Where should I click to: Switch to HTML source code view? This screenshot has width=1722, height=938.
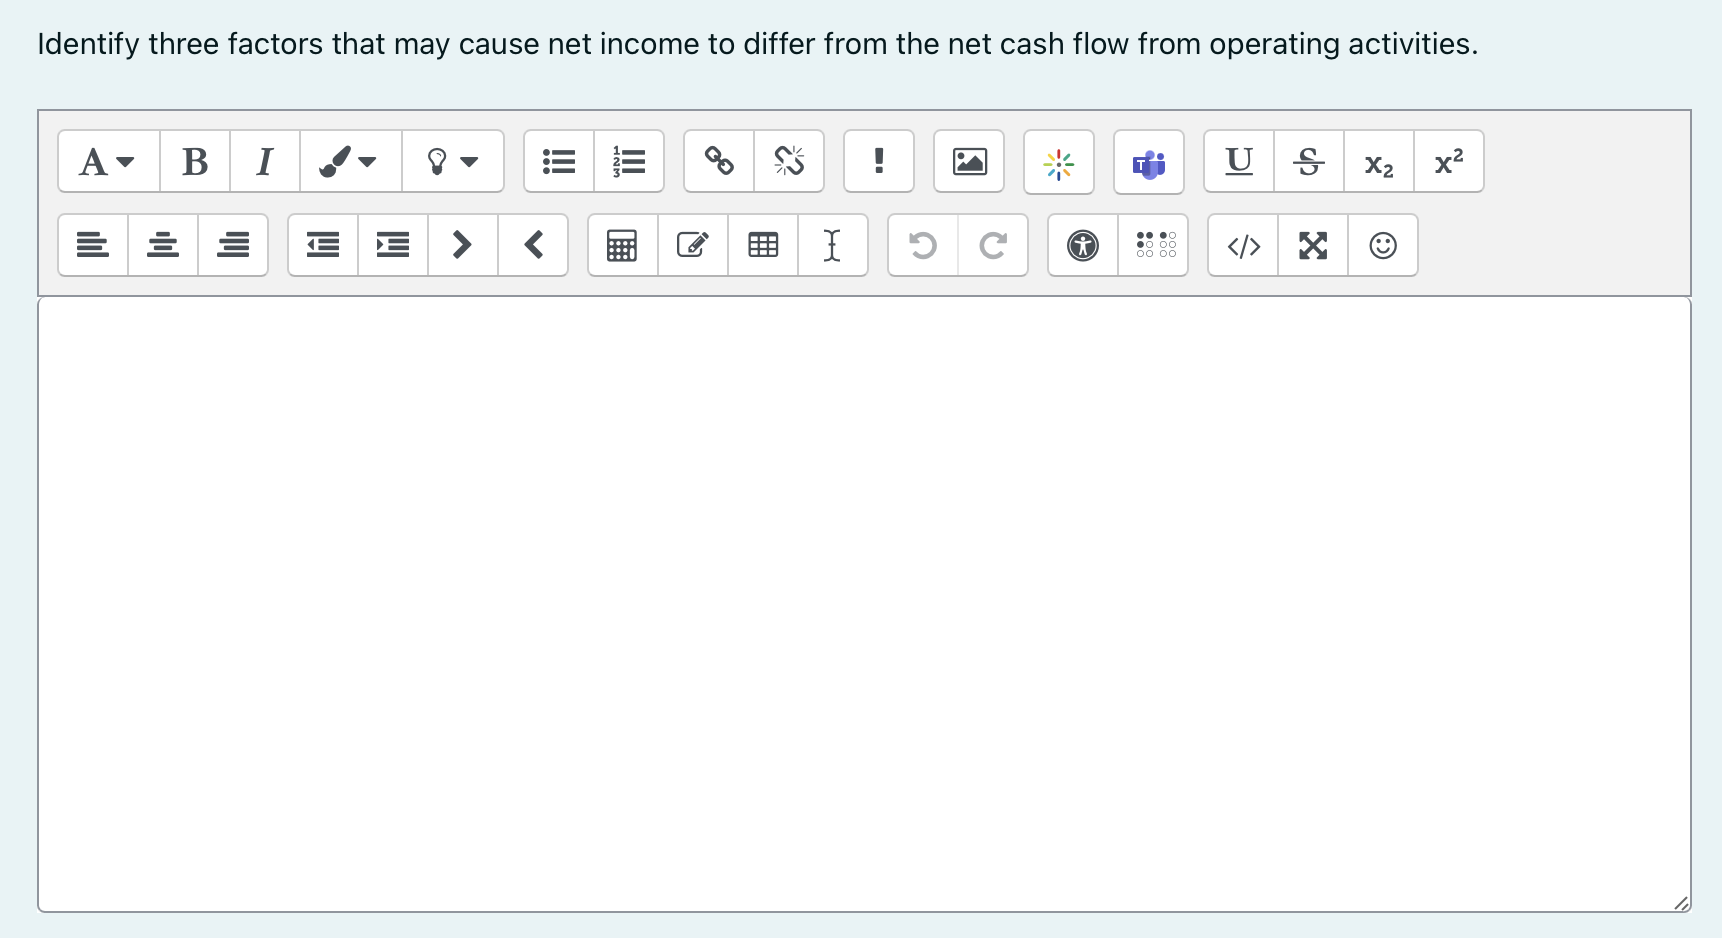[1242, 245]
